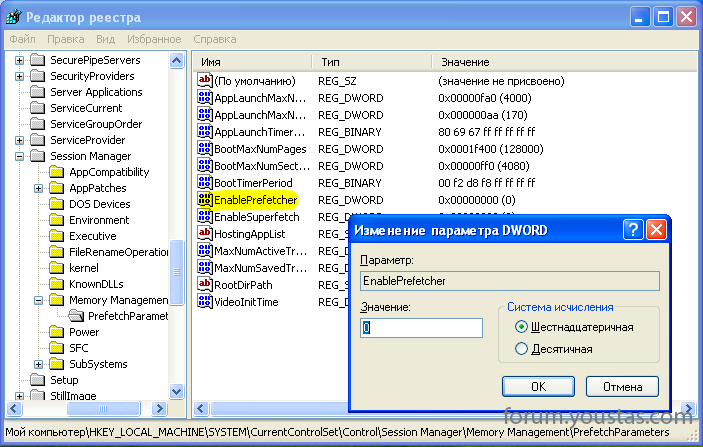Click the KnownDLLs folder icon
Viewport: 703px width, 447px height.
click(56, 284)
